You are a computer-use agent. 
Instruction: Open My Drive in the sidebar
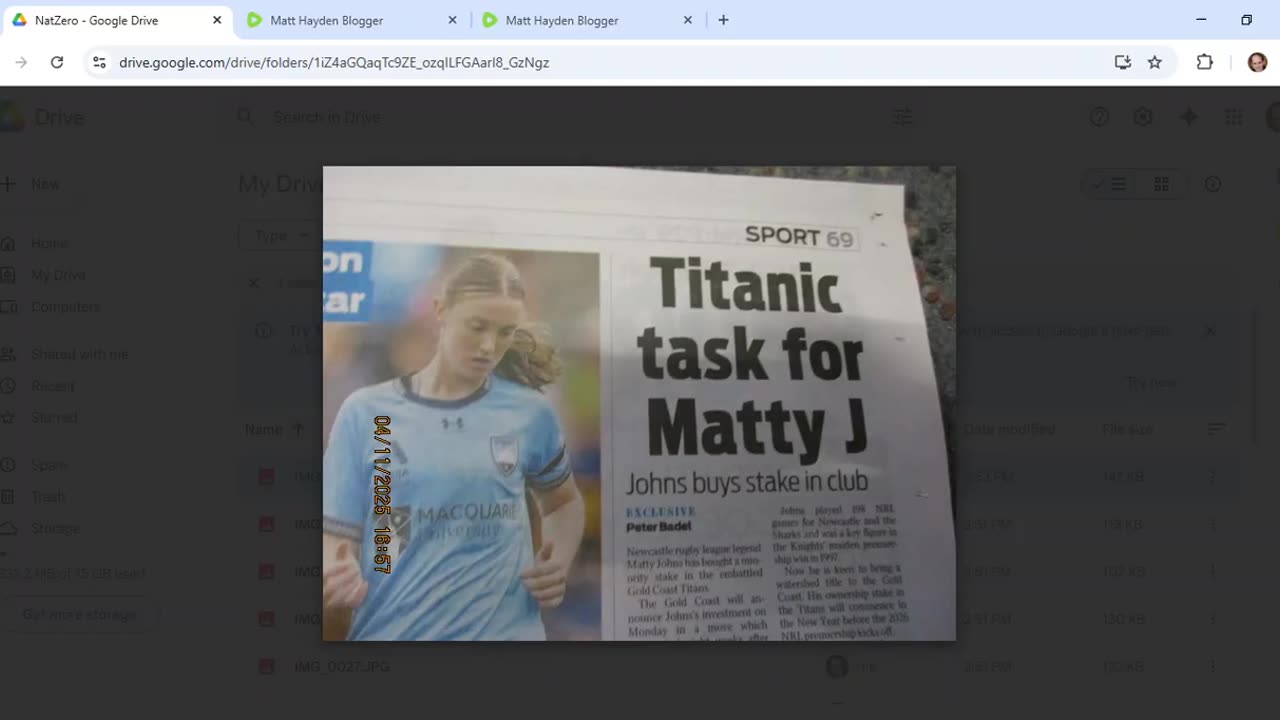58,275
